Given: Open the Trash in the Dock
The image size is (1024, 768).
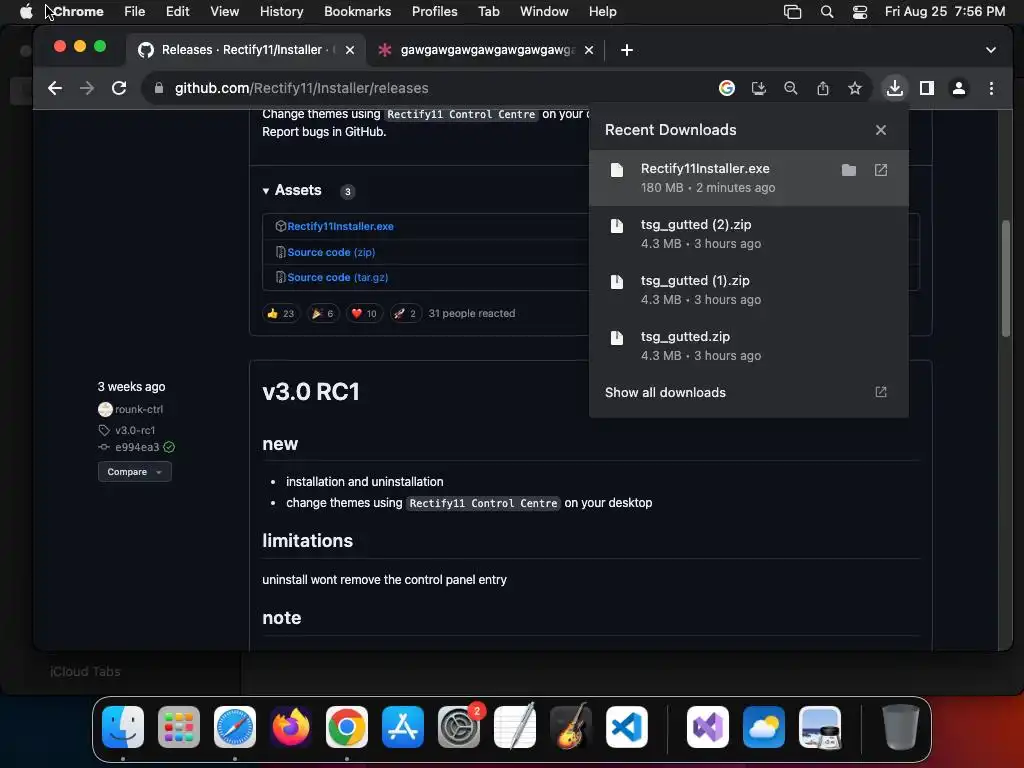Looking at the screenshot, I should tap(901, 727).
